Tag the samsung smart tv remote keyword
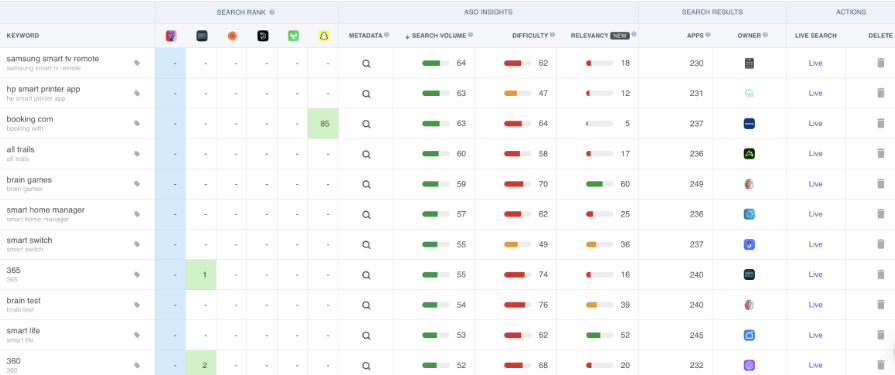 (x=137, y=63)
